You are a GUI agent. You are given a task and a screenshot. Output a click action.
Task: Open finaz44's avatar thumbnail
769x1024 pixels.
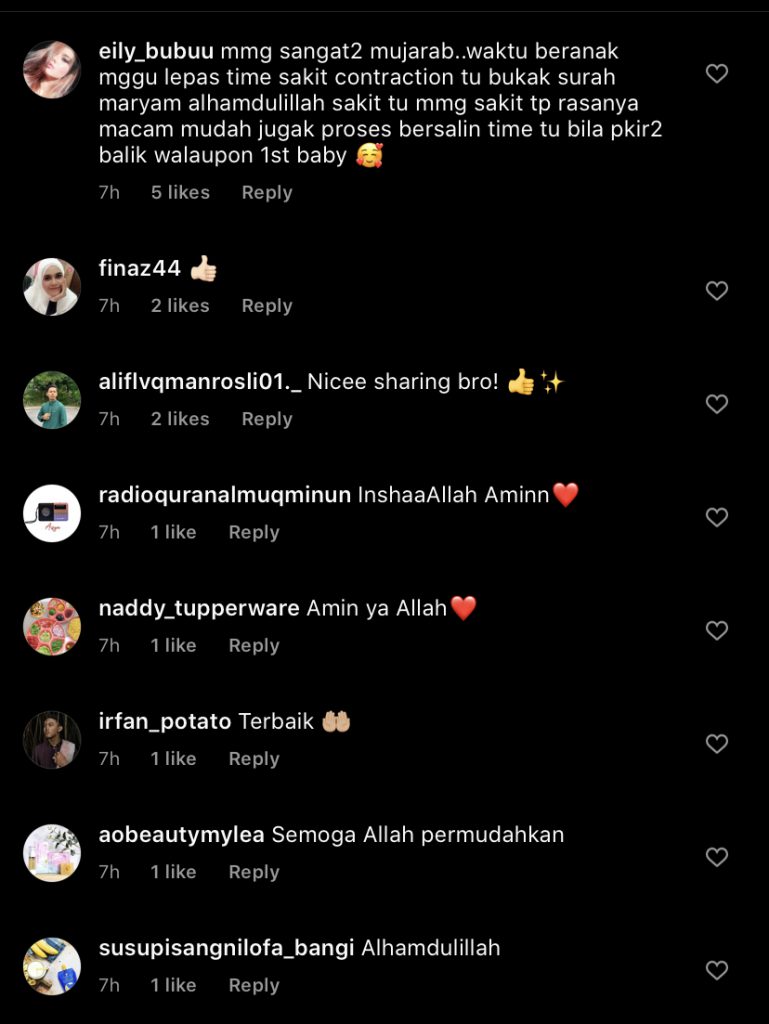point(52,287)
